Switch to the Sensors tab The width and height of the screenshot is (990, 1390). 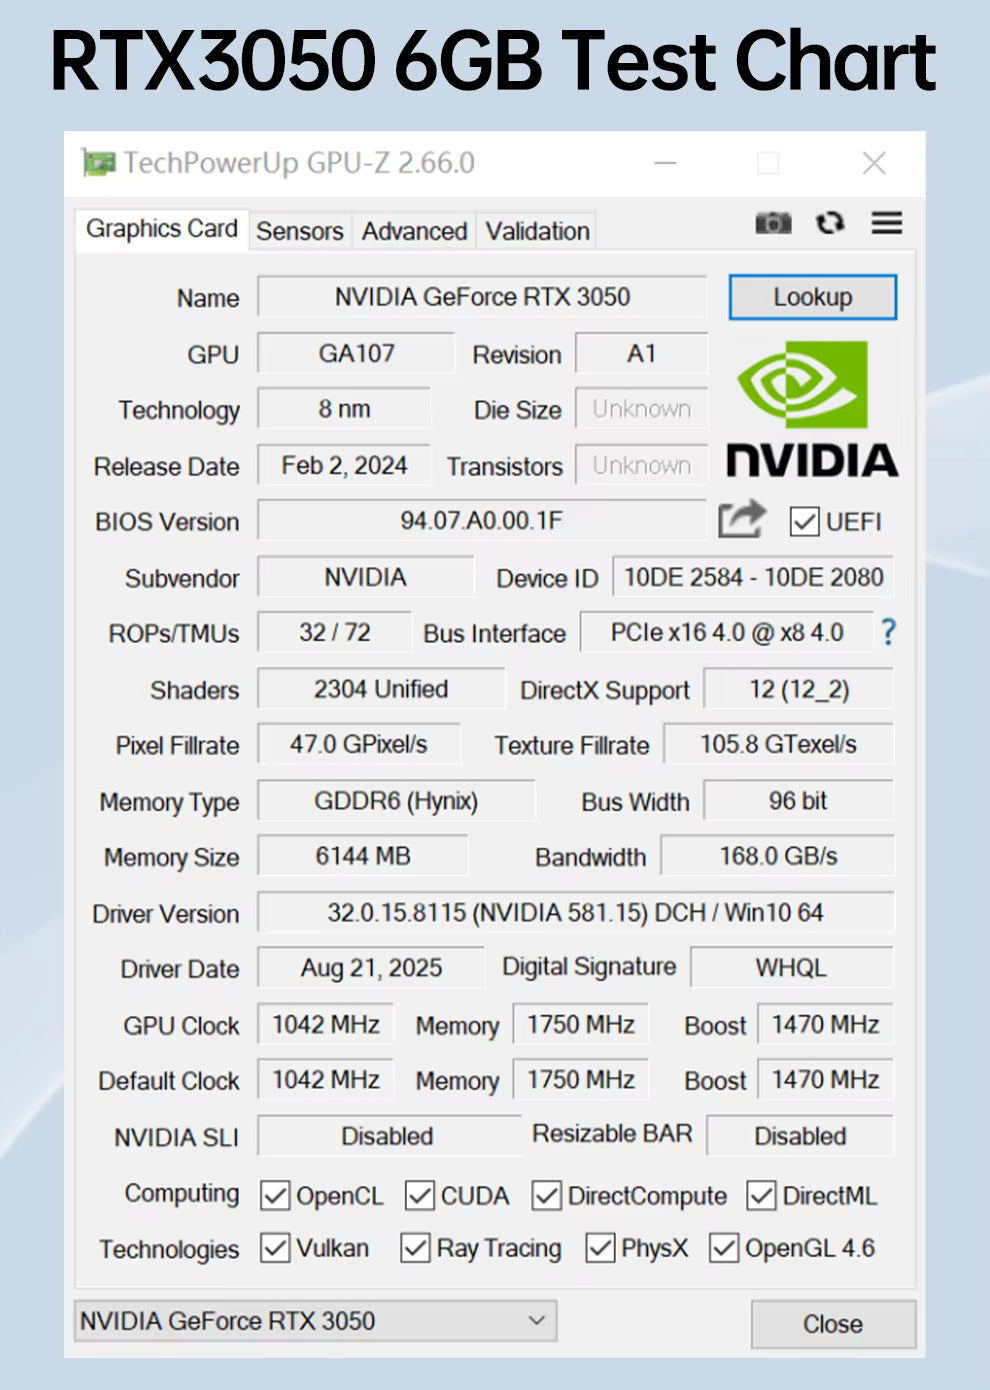tap(299, 231)
